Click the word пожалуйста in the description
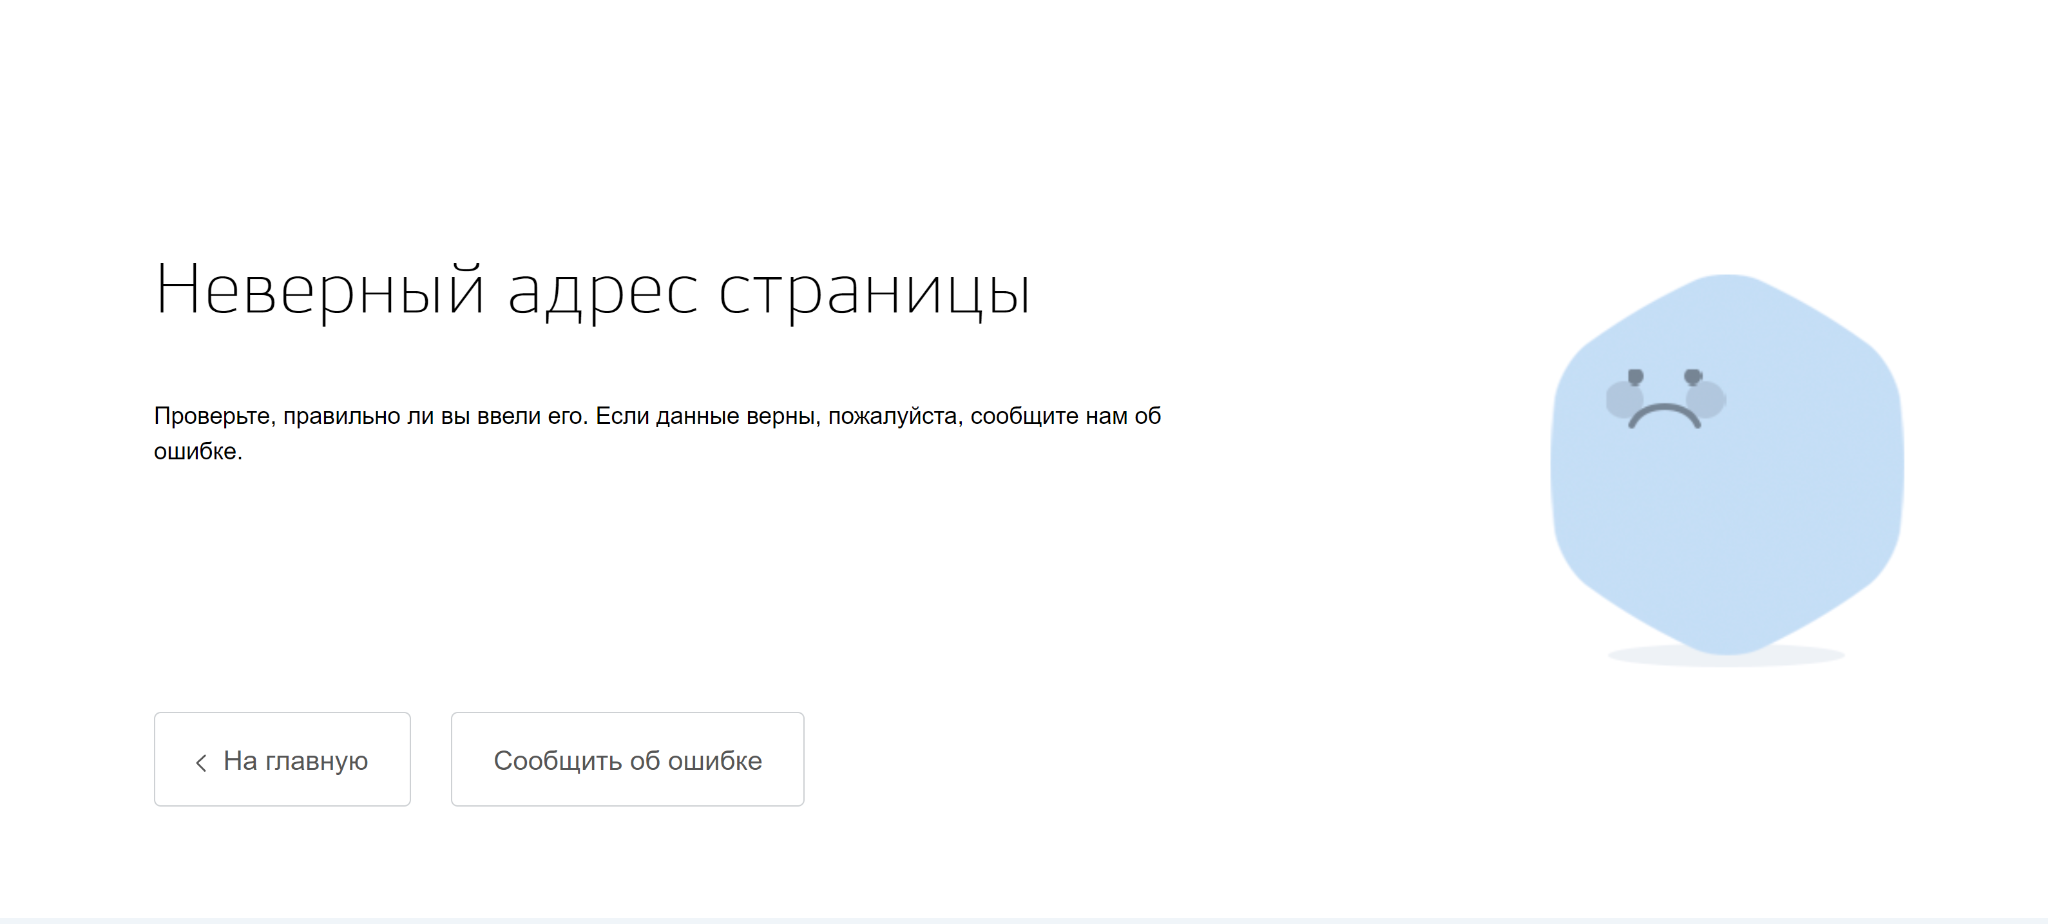 click(894, 416)
